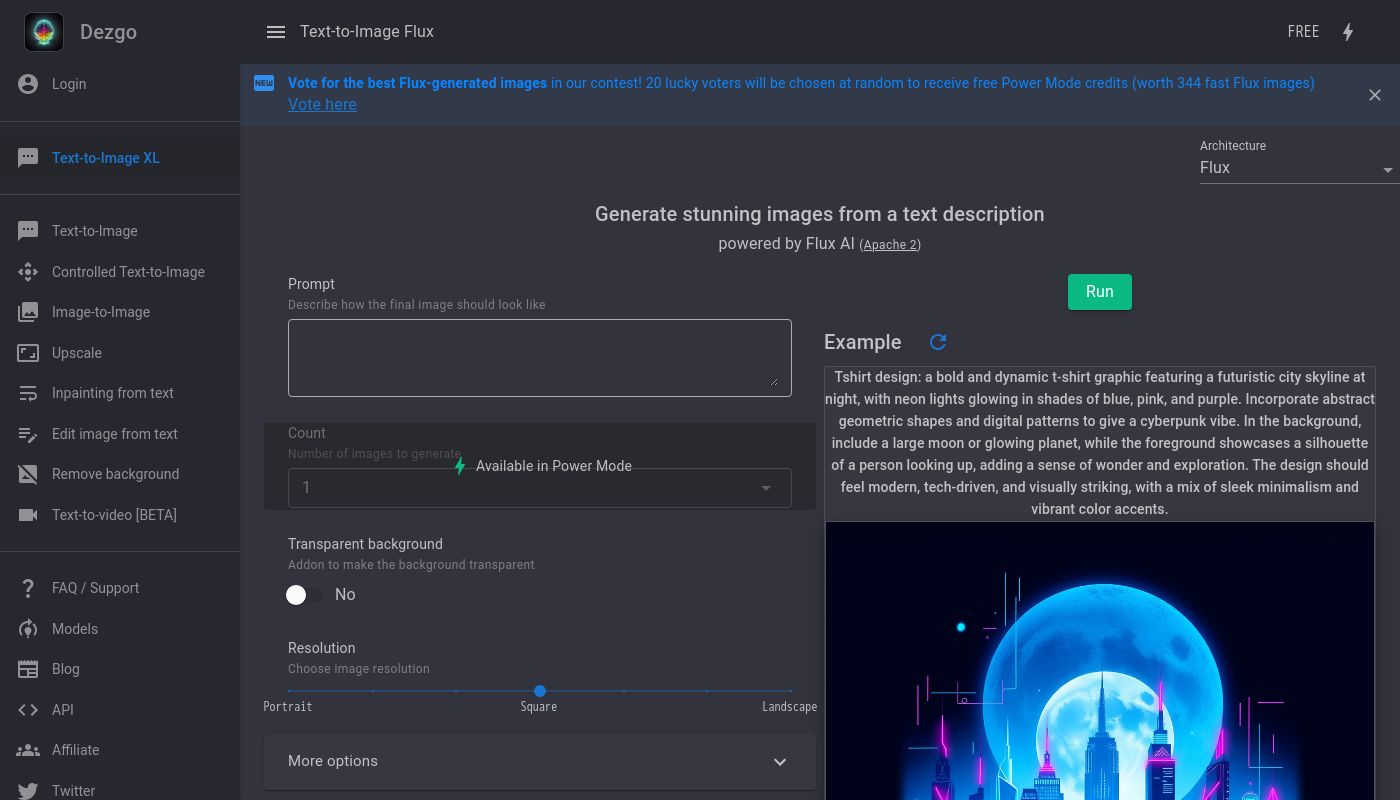Click the FAQ question mark icon
The width and height of the screenshot is (1400, 800).
(x=28, y=588)
